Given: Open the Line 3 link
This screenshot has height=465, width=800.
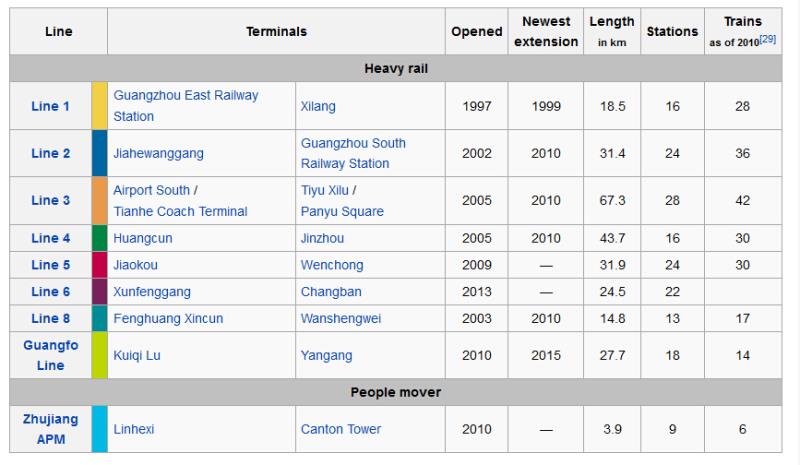Looking at the screenshot, I should 50,200.
